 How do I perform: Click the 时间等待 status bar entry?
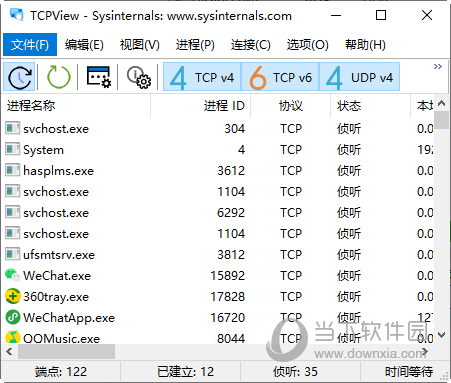click(409, 371)
